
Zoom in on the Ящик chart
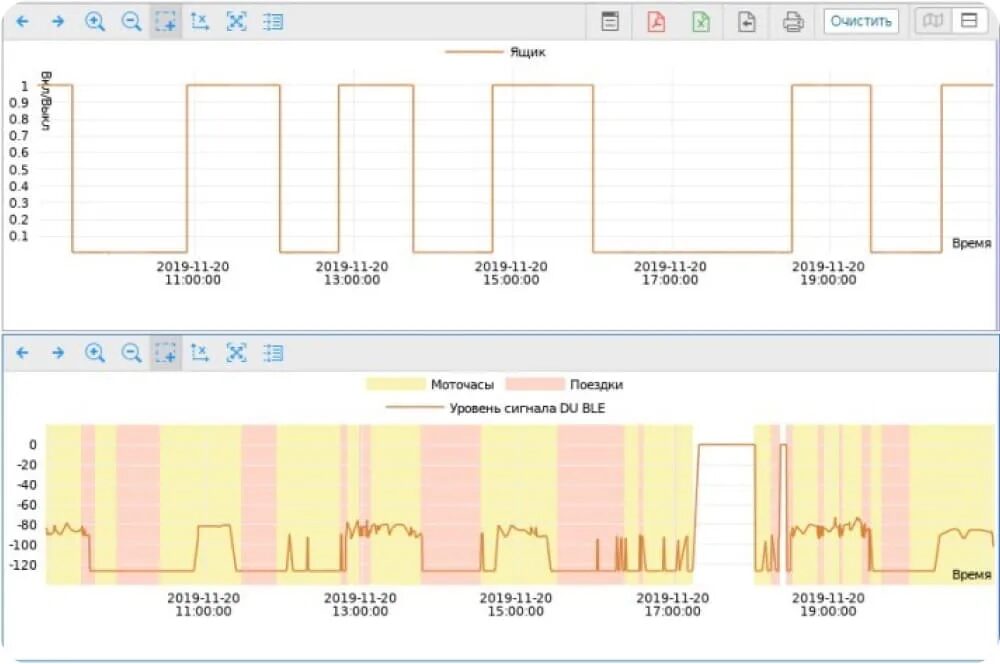tap(95, 21)
